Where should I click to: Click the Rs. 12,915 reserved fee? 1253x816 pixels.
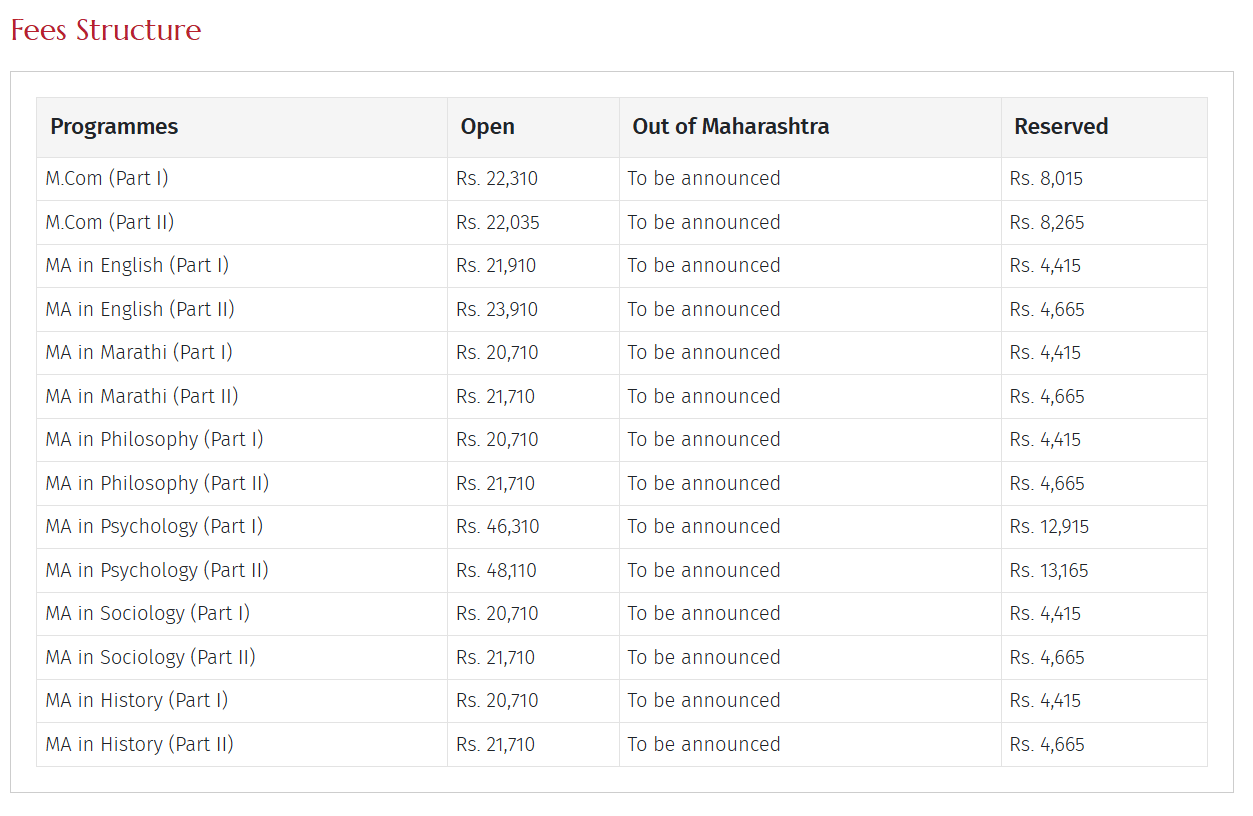(1049, 527)
